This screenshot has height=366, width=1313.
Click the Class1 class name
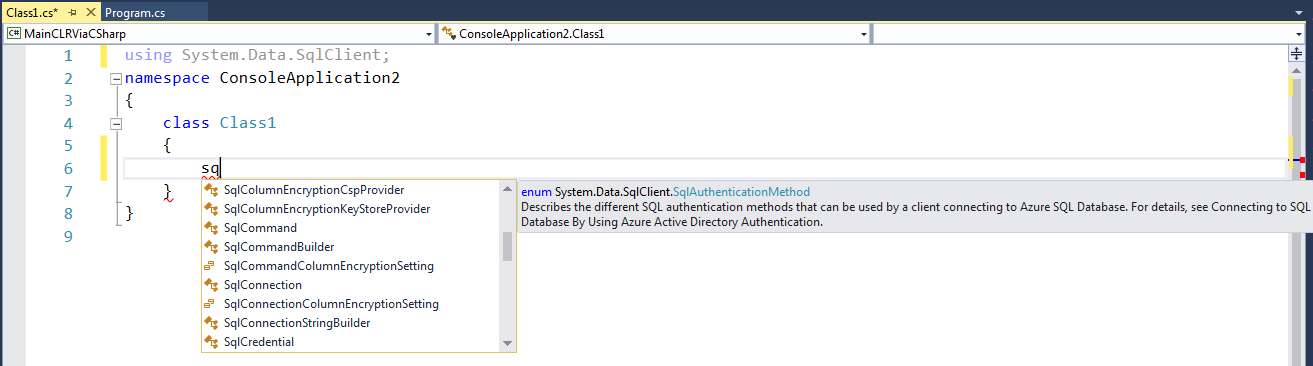click(x=247, y=124)
